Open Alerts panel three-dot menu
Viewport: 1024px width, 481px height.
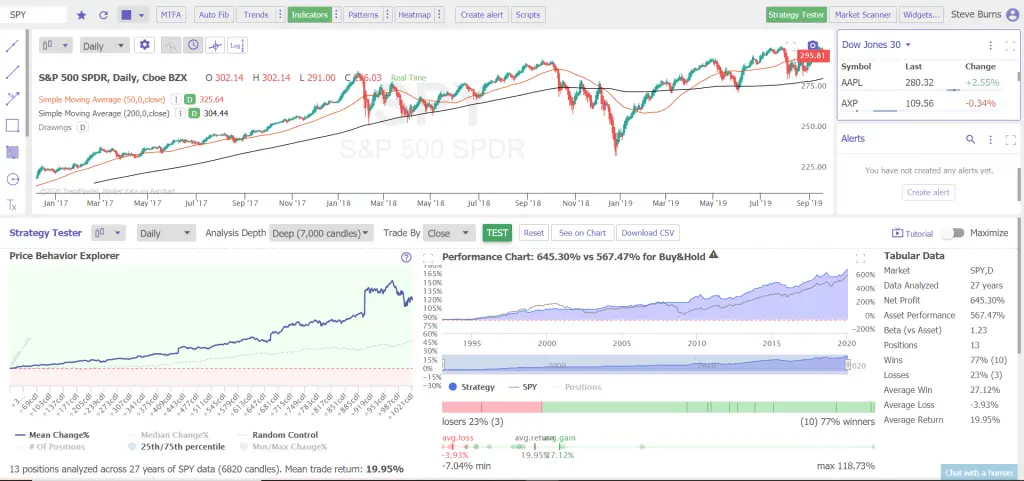pyautogui.click(x=991, y=139)
